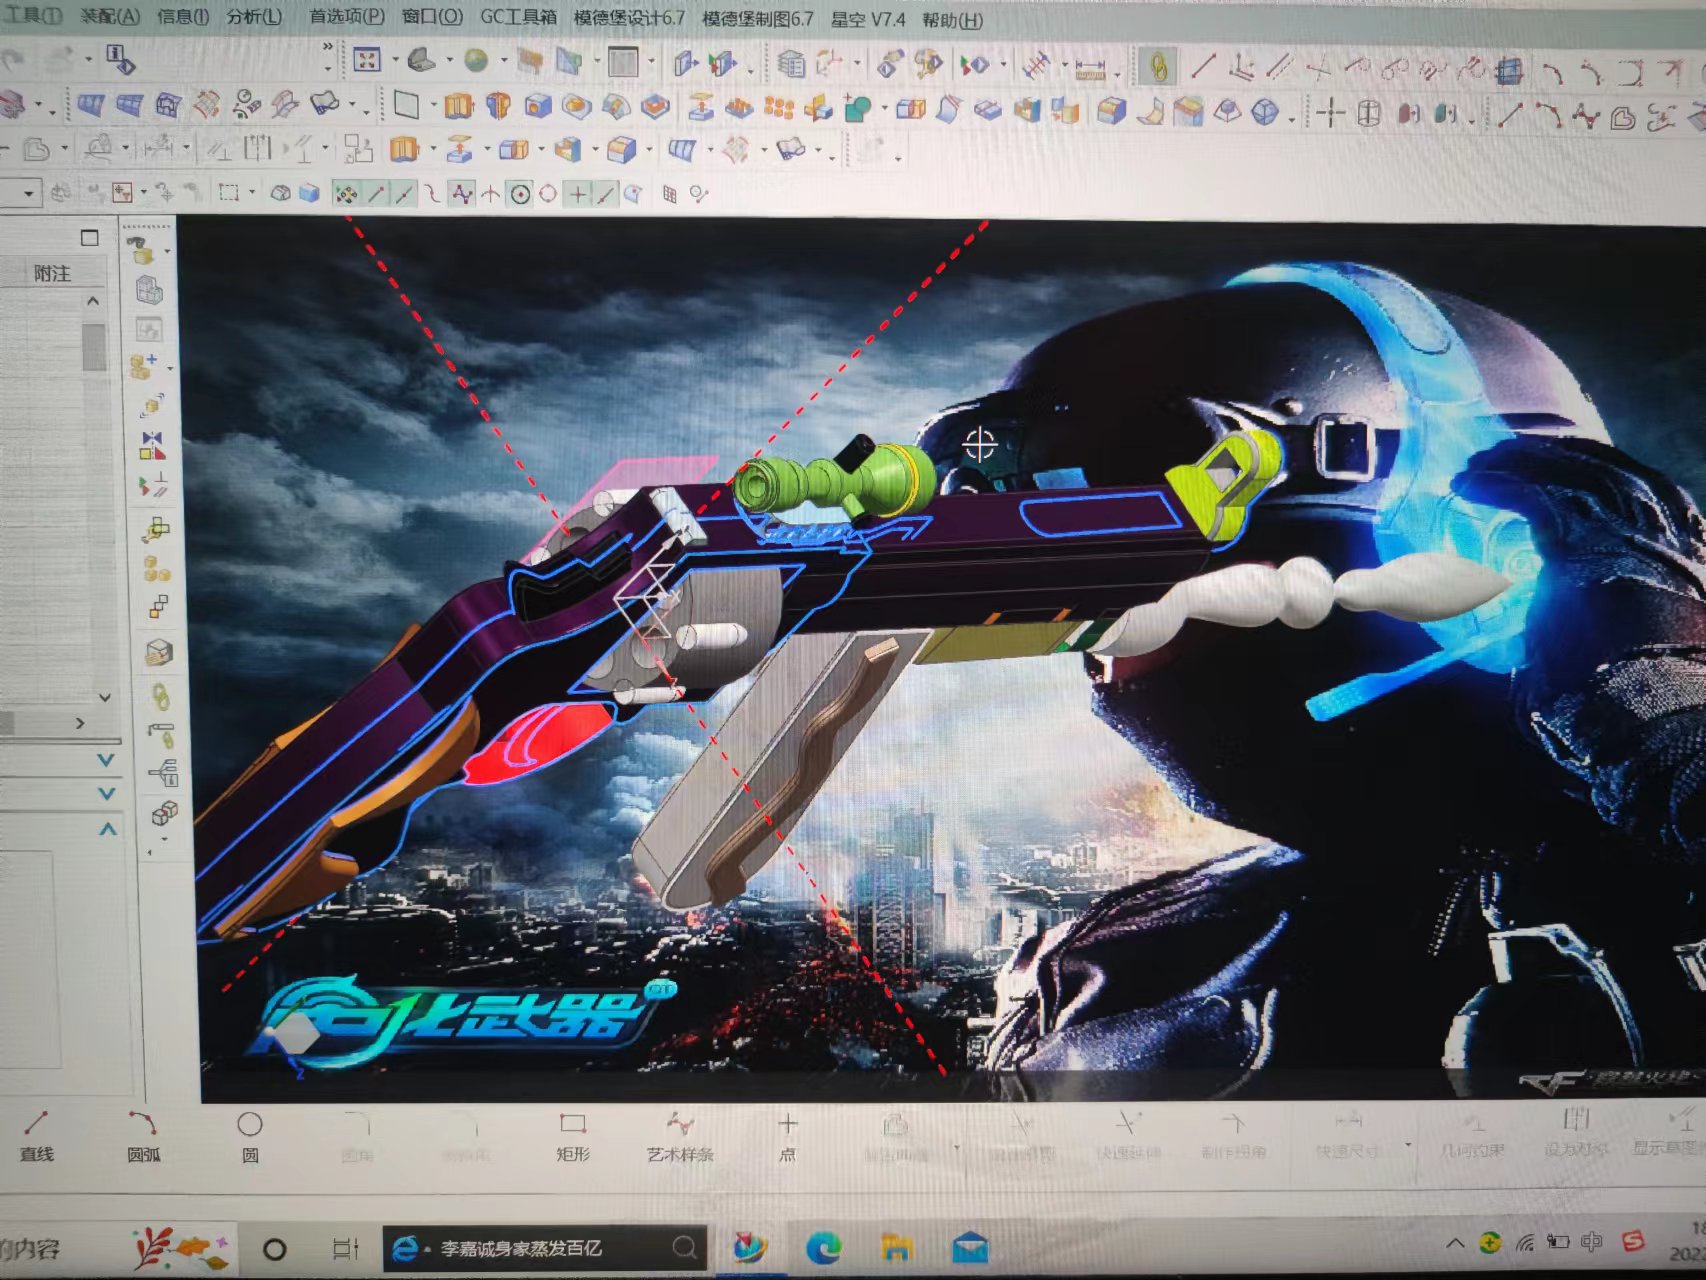Open the GC工具箱 menu
The height and width of the screenshot is (1280, 1706).
pos(518,17)
